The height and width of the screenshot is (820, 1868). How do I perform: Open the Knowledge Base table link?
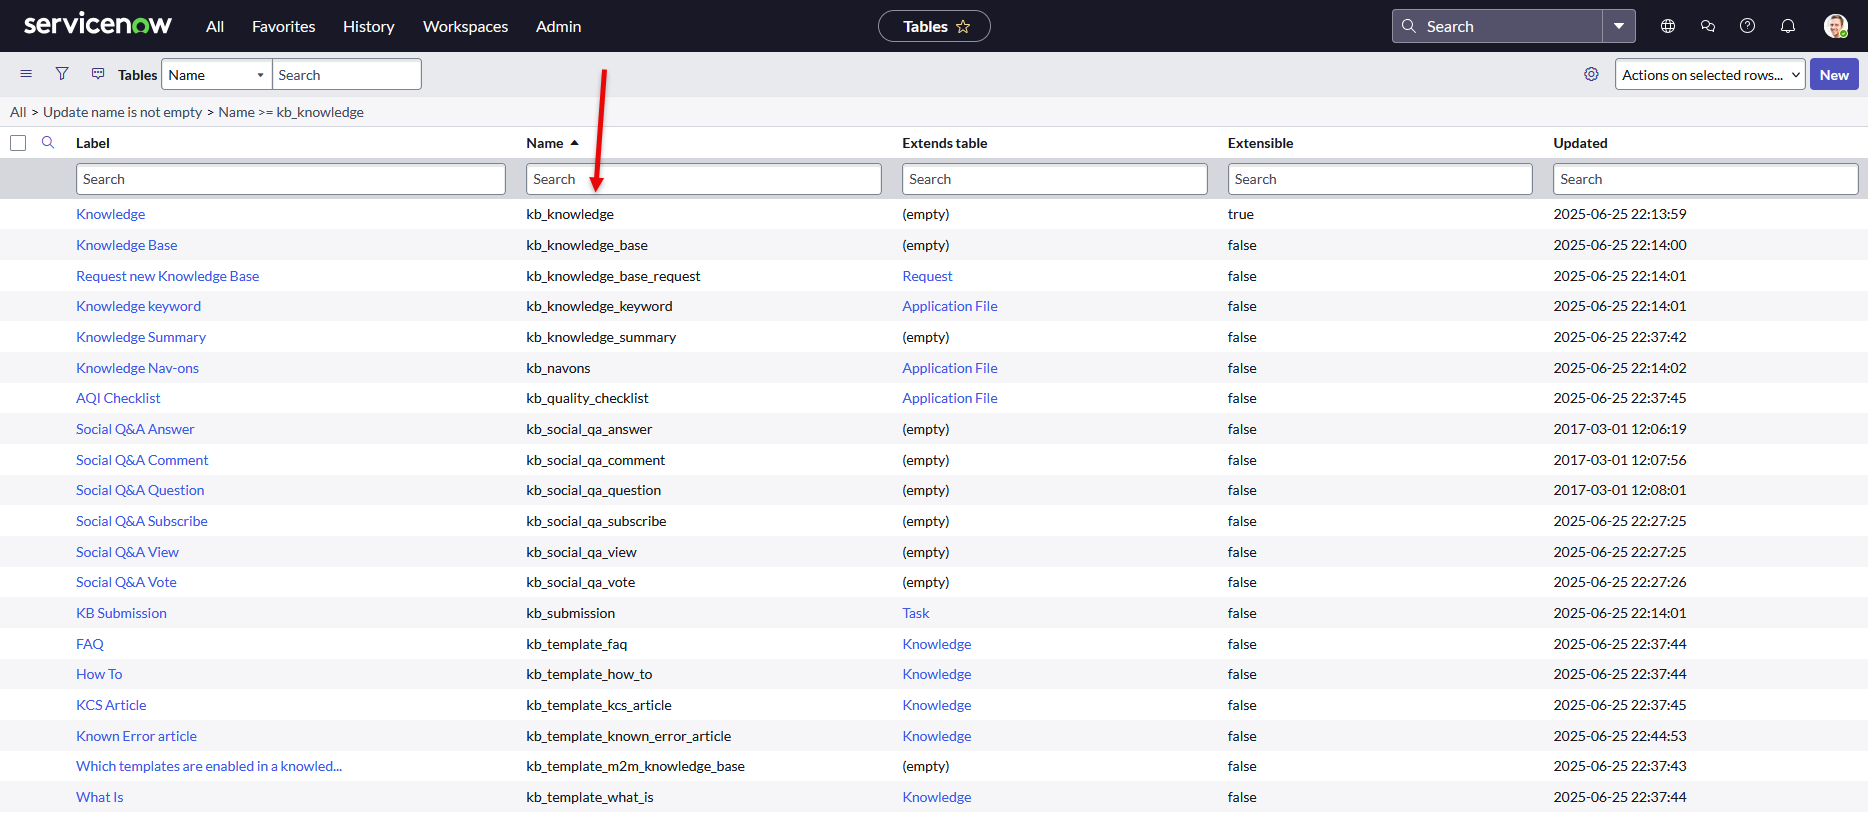tap(126, 245)
